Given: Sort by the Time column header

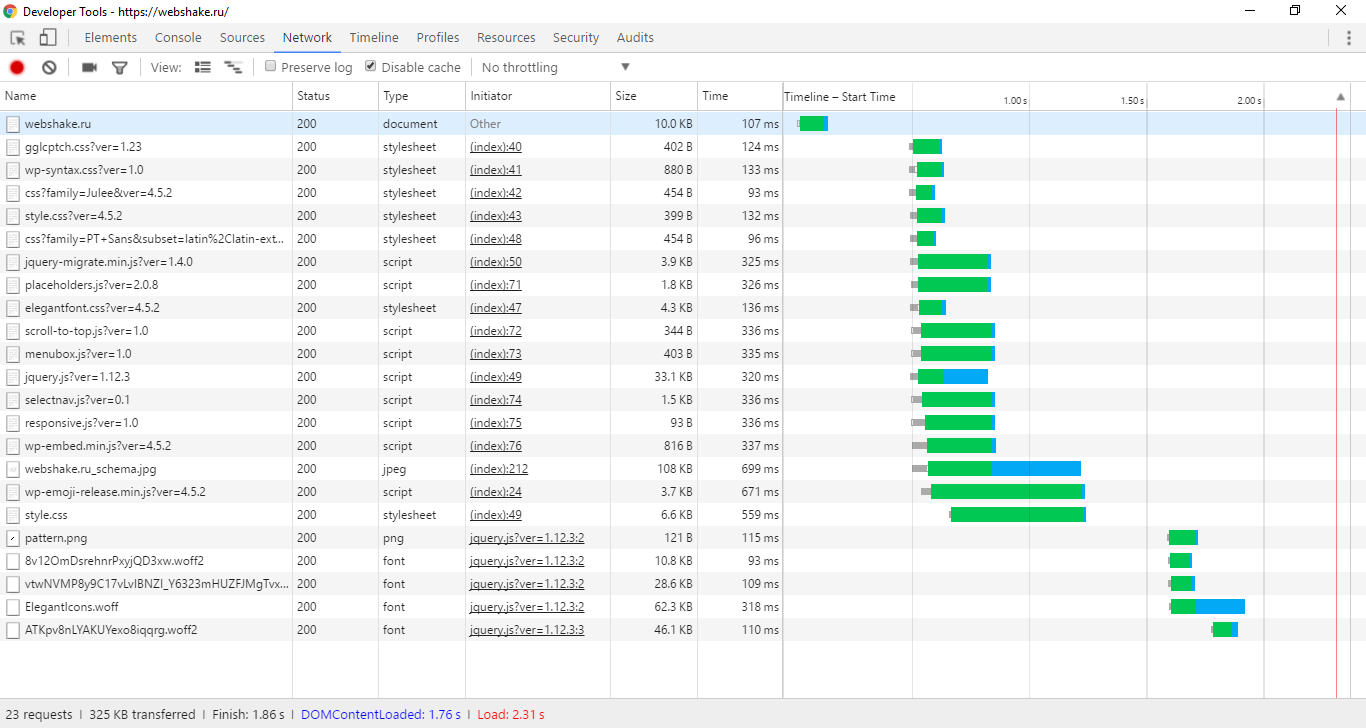Looking at the screenshot, I should (x=740, y=97).
